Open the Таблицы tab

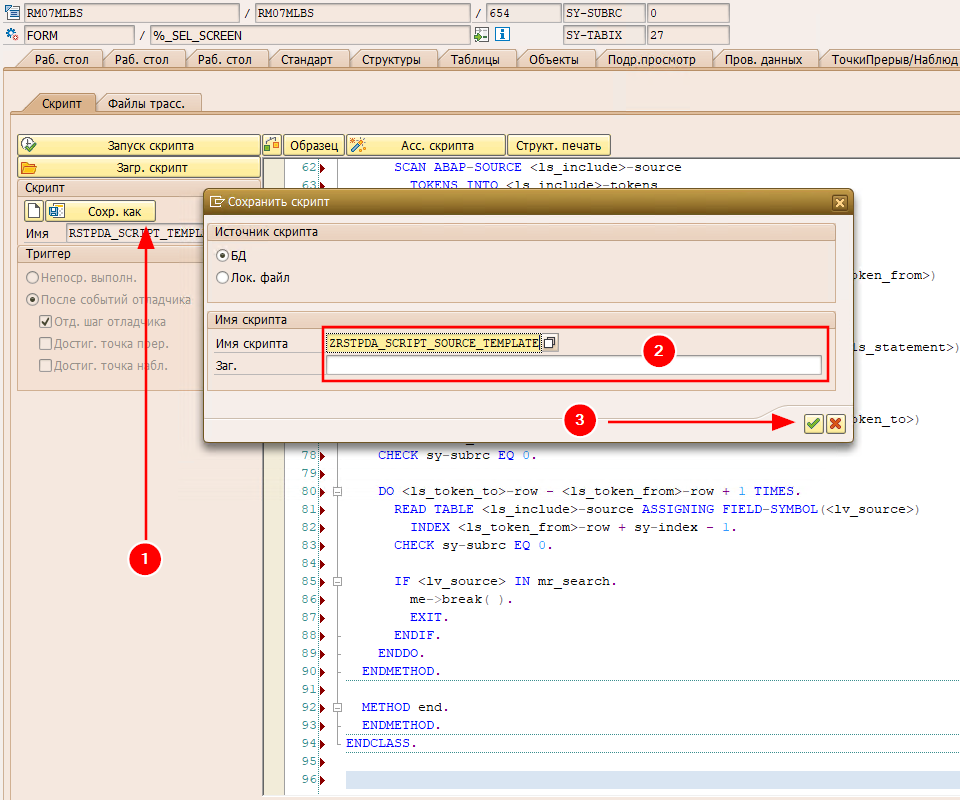(476, 59)
